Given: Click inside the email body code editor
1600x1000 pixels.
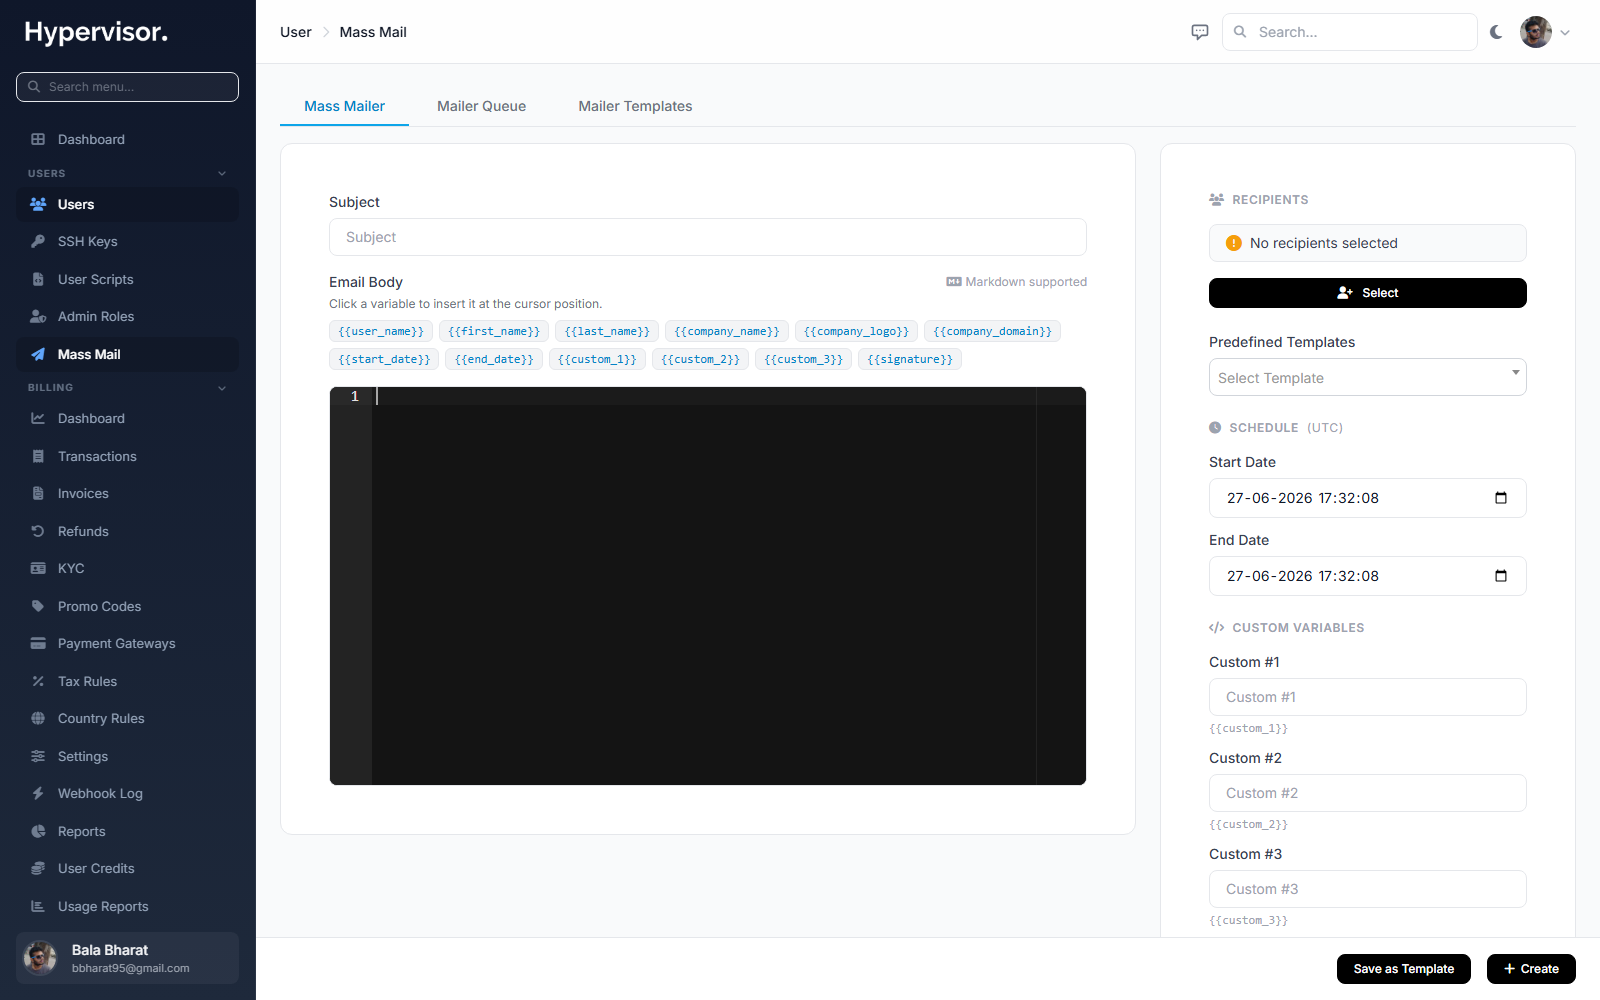Looking at the screenshot, I should [x=708, y=586].
